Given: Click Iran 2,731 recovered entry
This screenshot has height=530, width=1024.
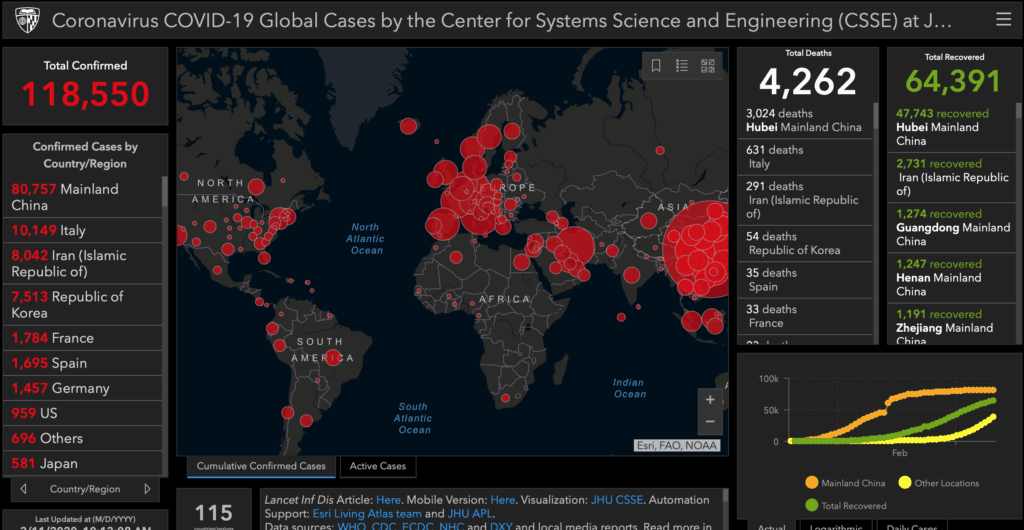Looking at the screenshot, I should tap(951, 177).
